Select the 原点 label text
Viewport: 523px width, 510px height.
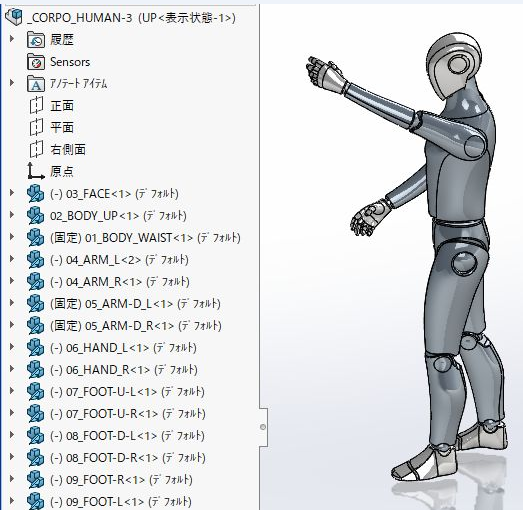point(62,171)
